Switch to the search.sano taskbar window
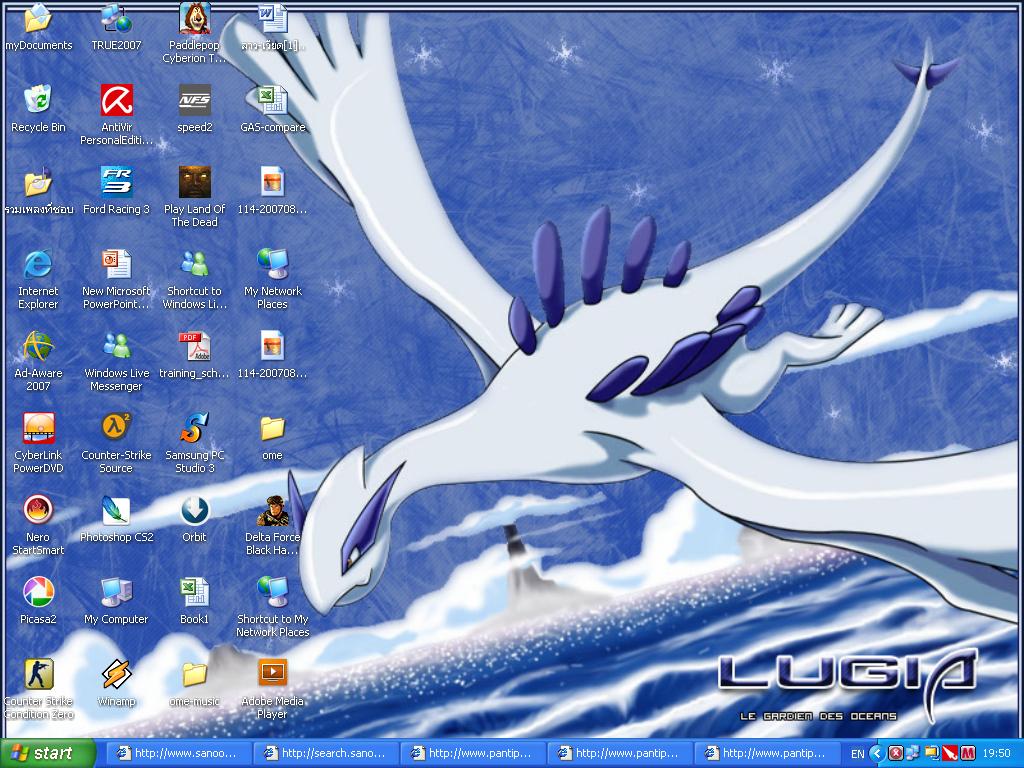Screen dimensions: 1024x768 325,753
